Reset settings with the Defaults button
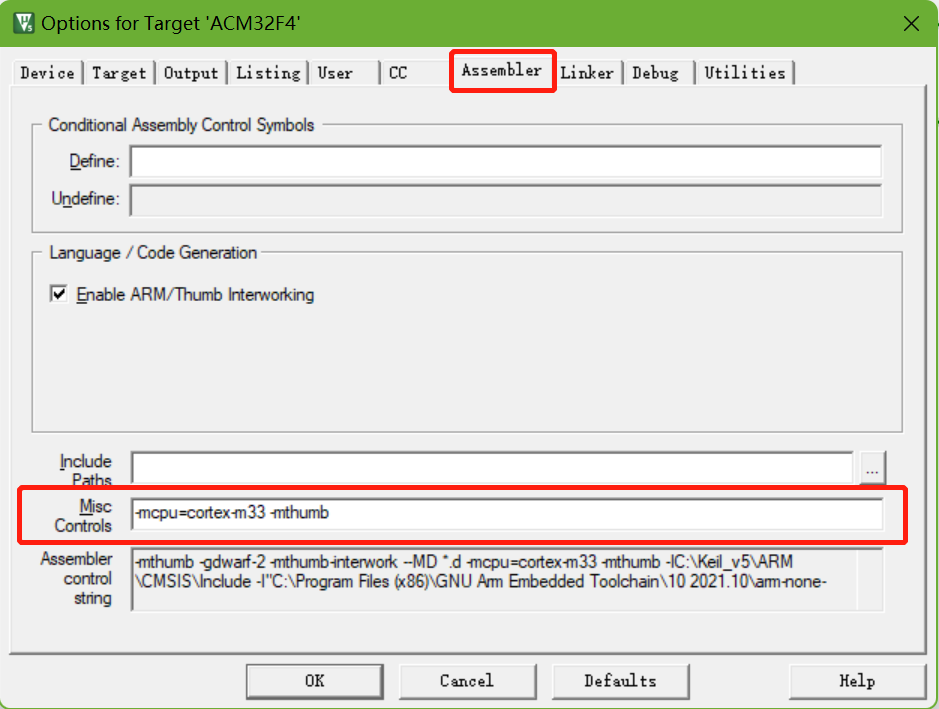Screen dimensions: 939x709 pyautogui.click(x=620, y=681)
